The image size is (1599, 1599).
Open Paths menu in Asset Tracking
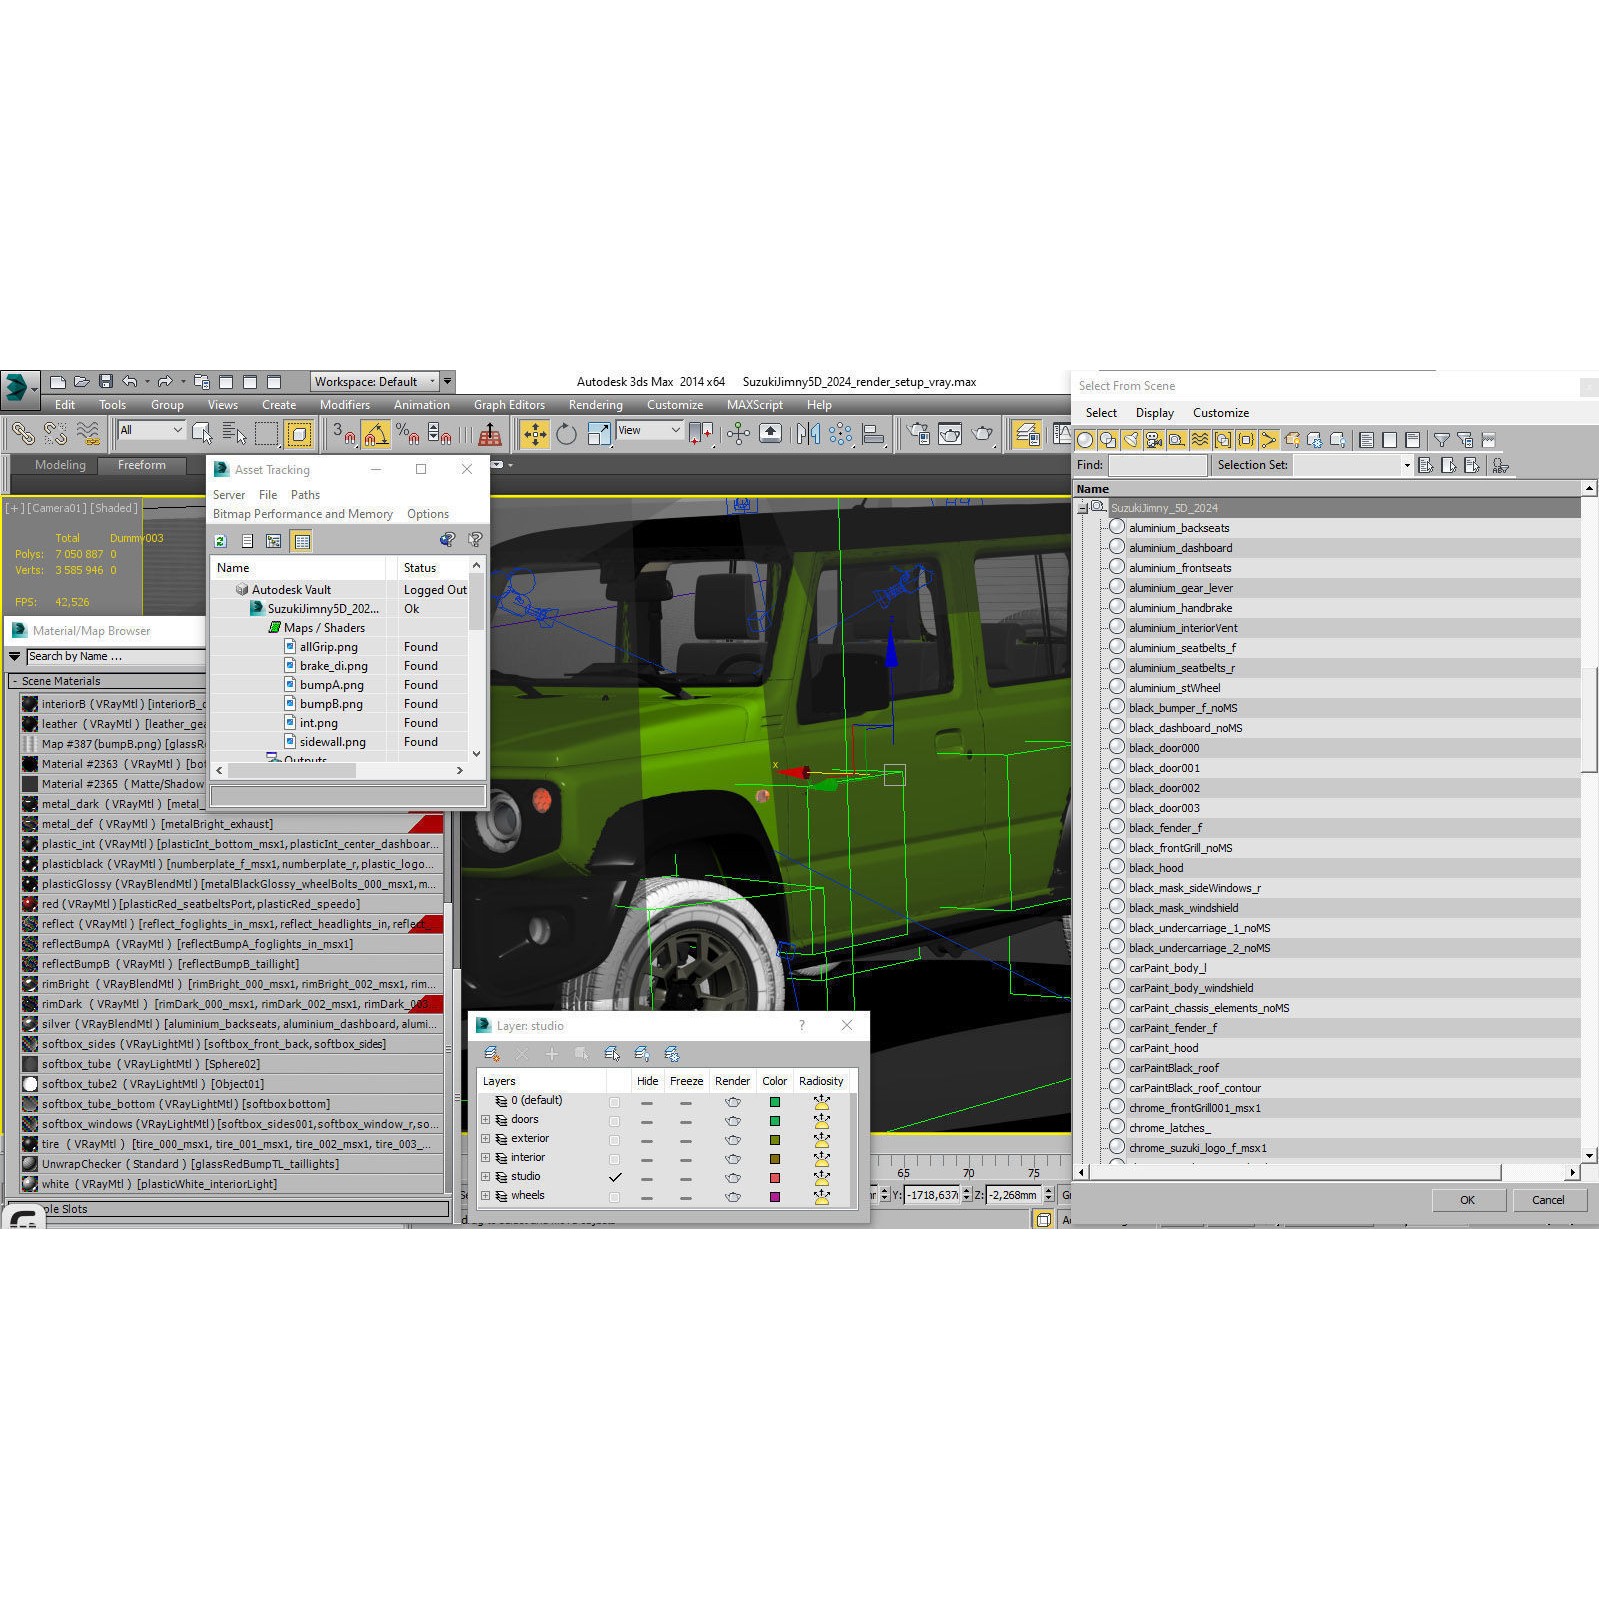(x=305, y=495)
